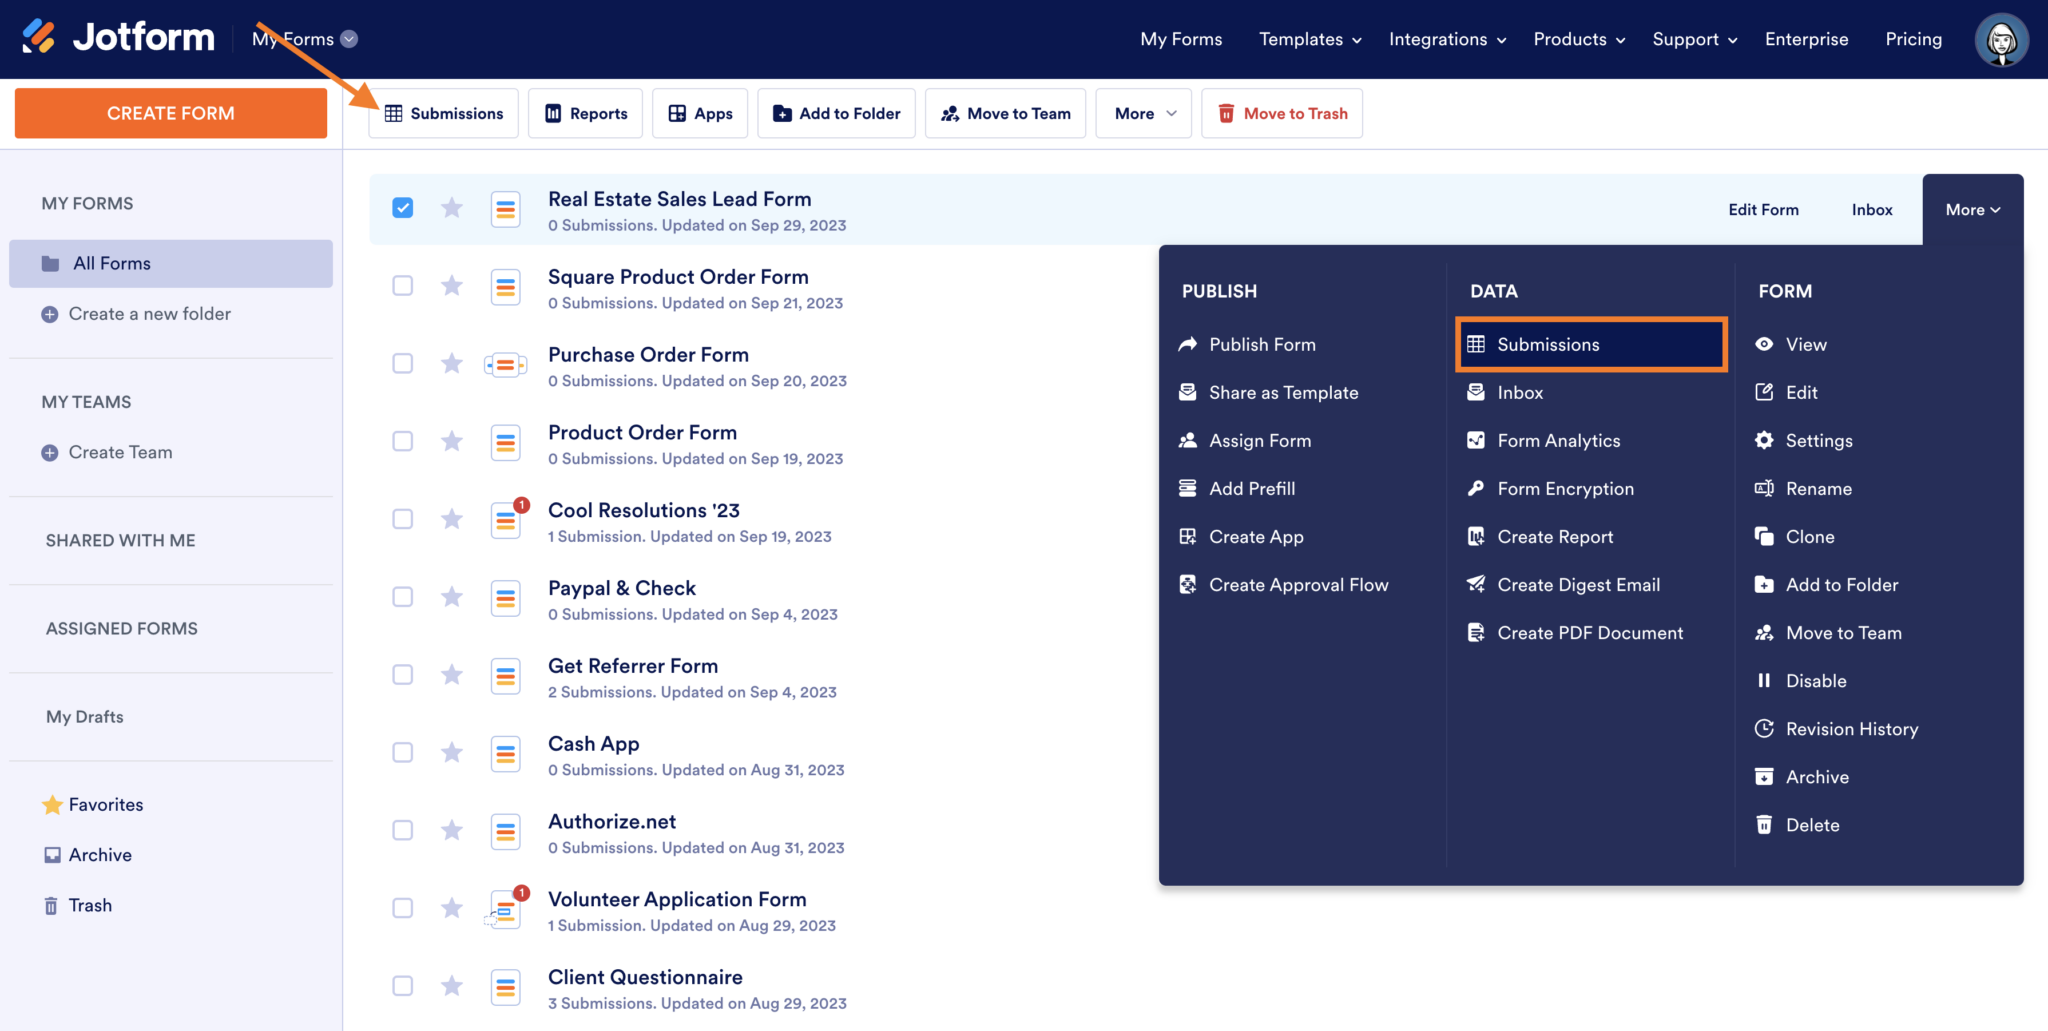Viewport: 2048px width, 1031px height.
Task: Choose Revision History from the FORM menu
Action: click(1852, 728)
